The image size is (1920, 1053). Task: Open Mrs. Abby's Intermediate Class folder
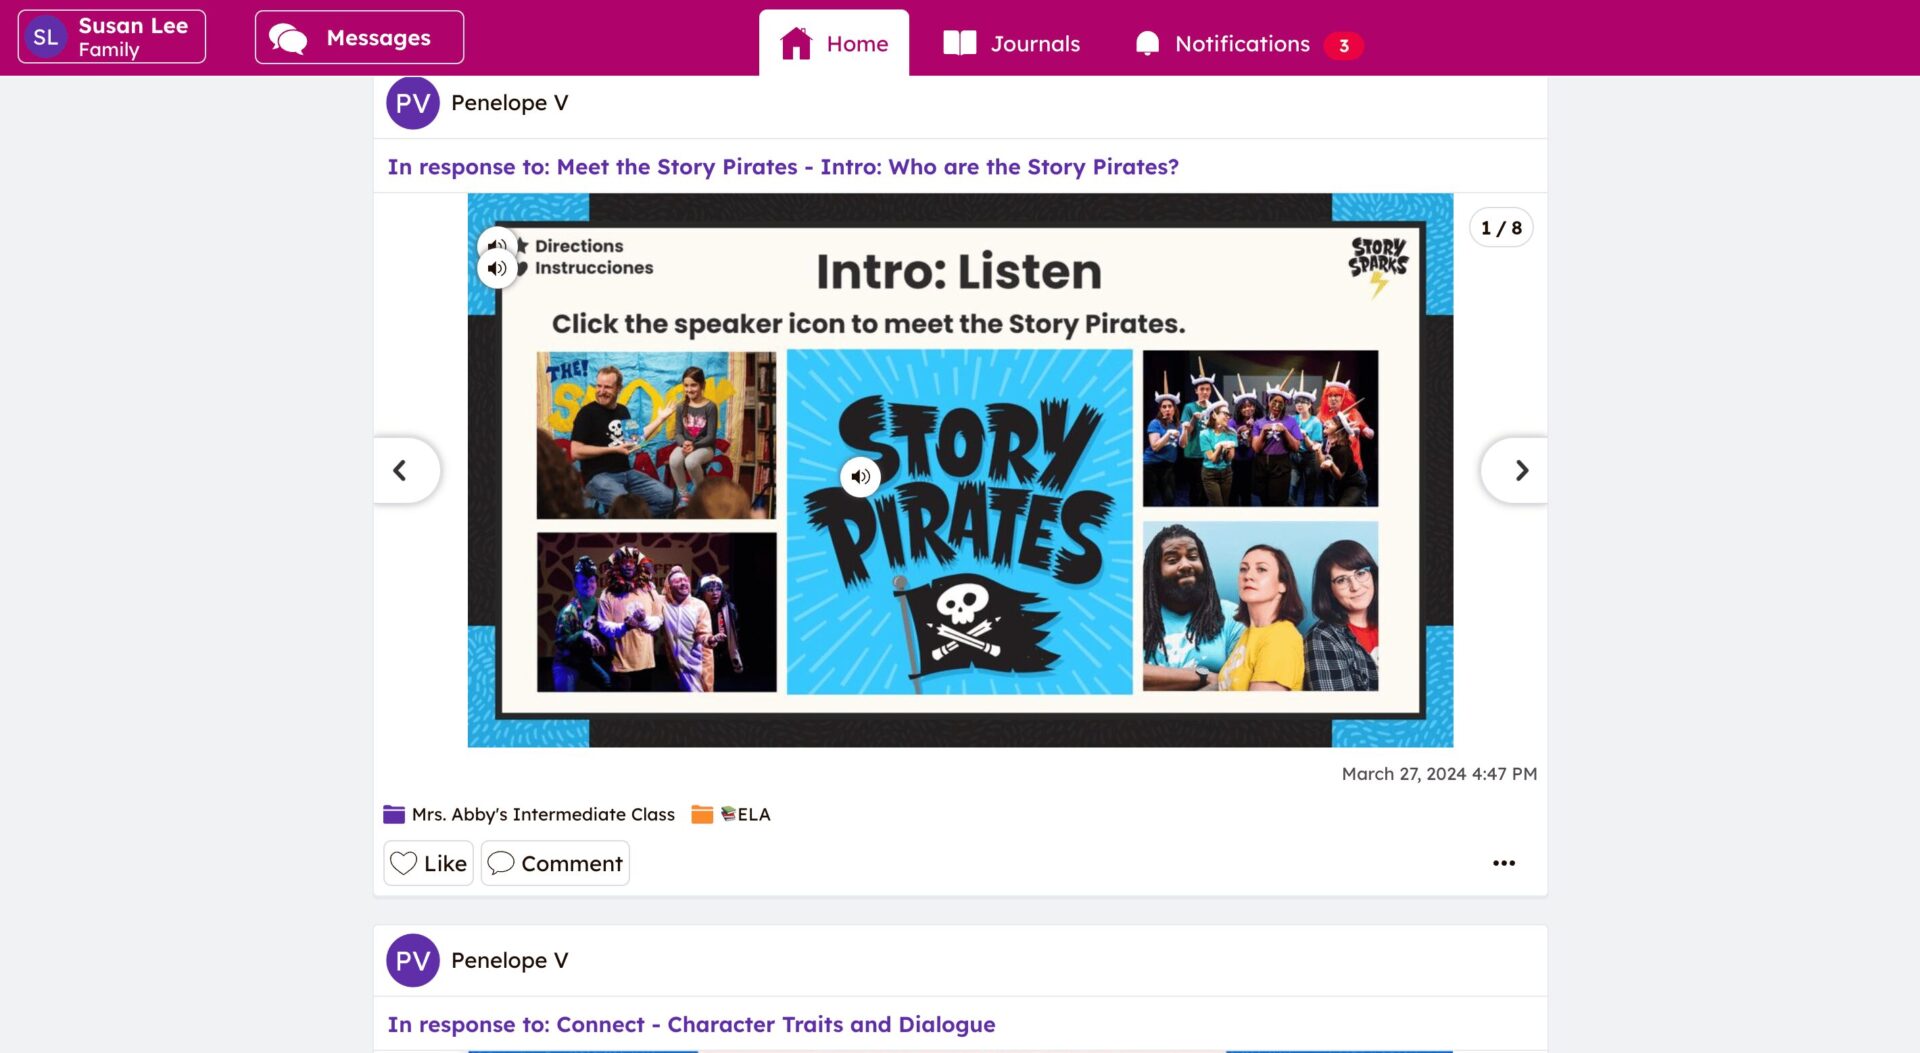pos(543,814)
